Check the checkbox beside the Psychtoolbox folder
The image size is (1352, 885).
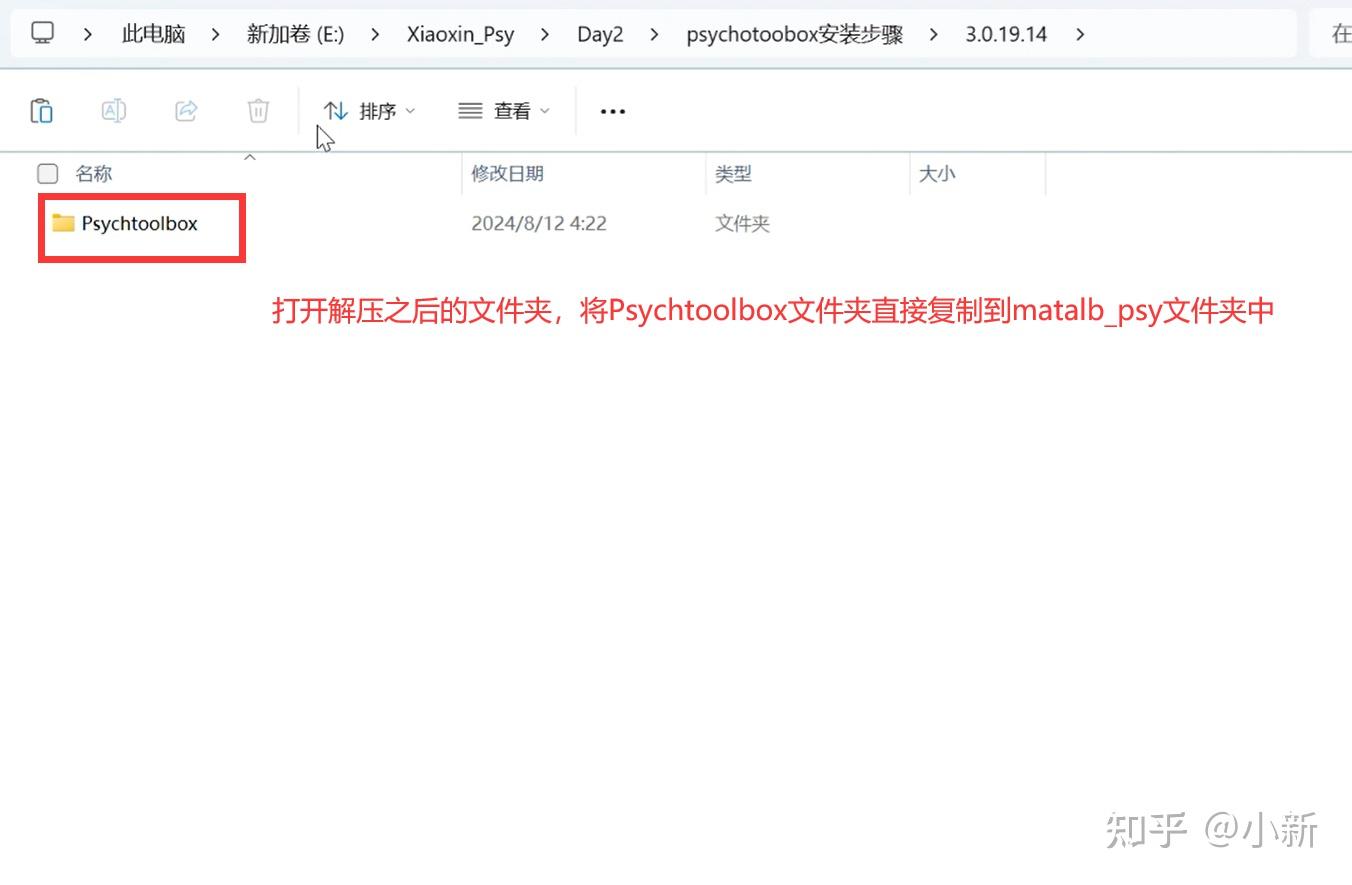47,223
